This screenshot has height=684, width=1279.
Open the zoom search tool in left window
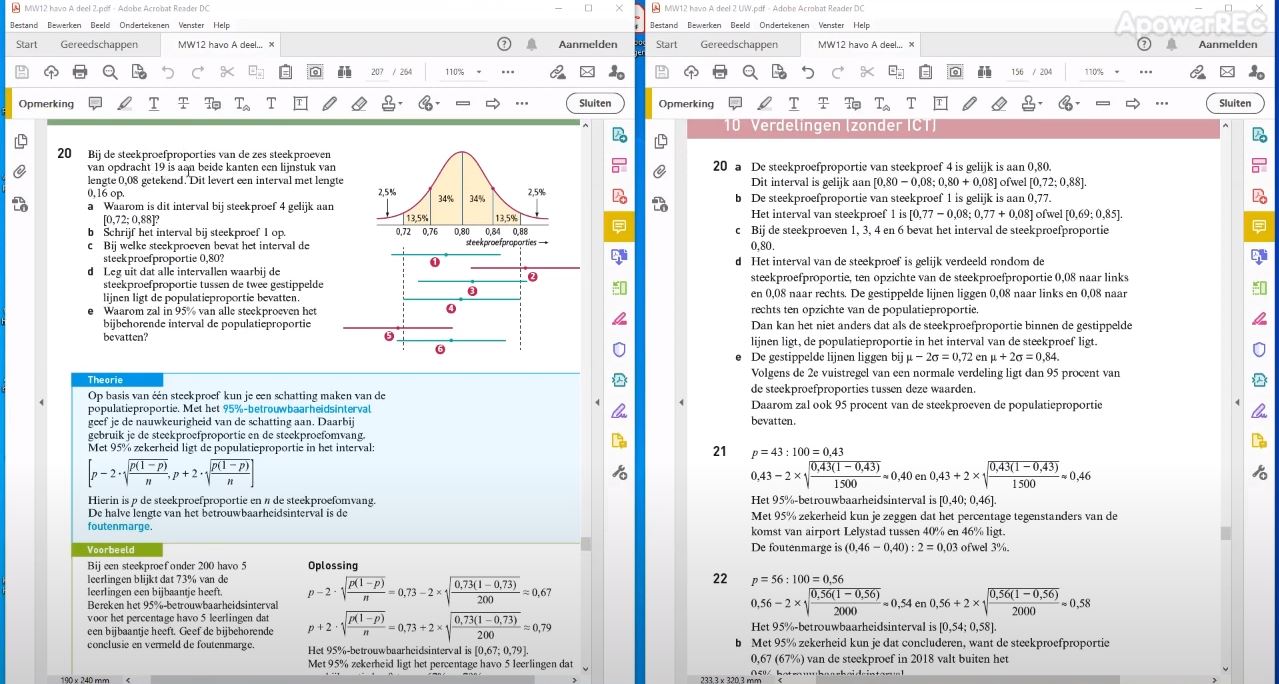110,72
